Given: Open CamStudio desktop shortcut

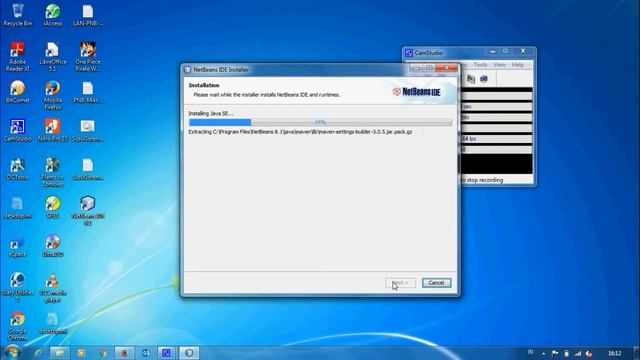Looking at the screenshot, I should 18,130.
